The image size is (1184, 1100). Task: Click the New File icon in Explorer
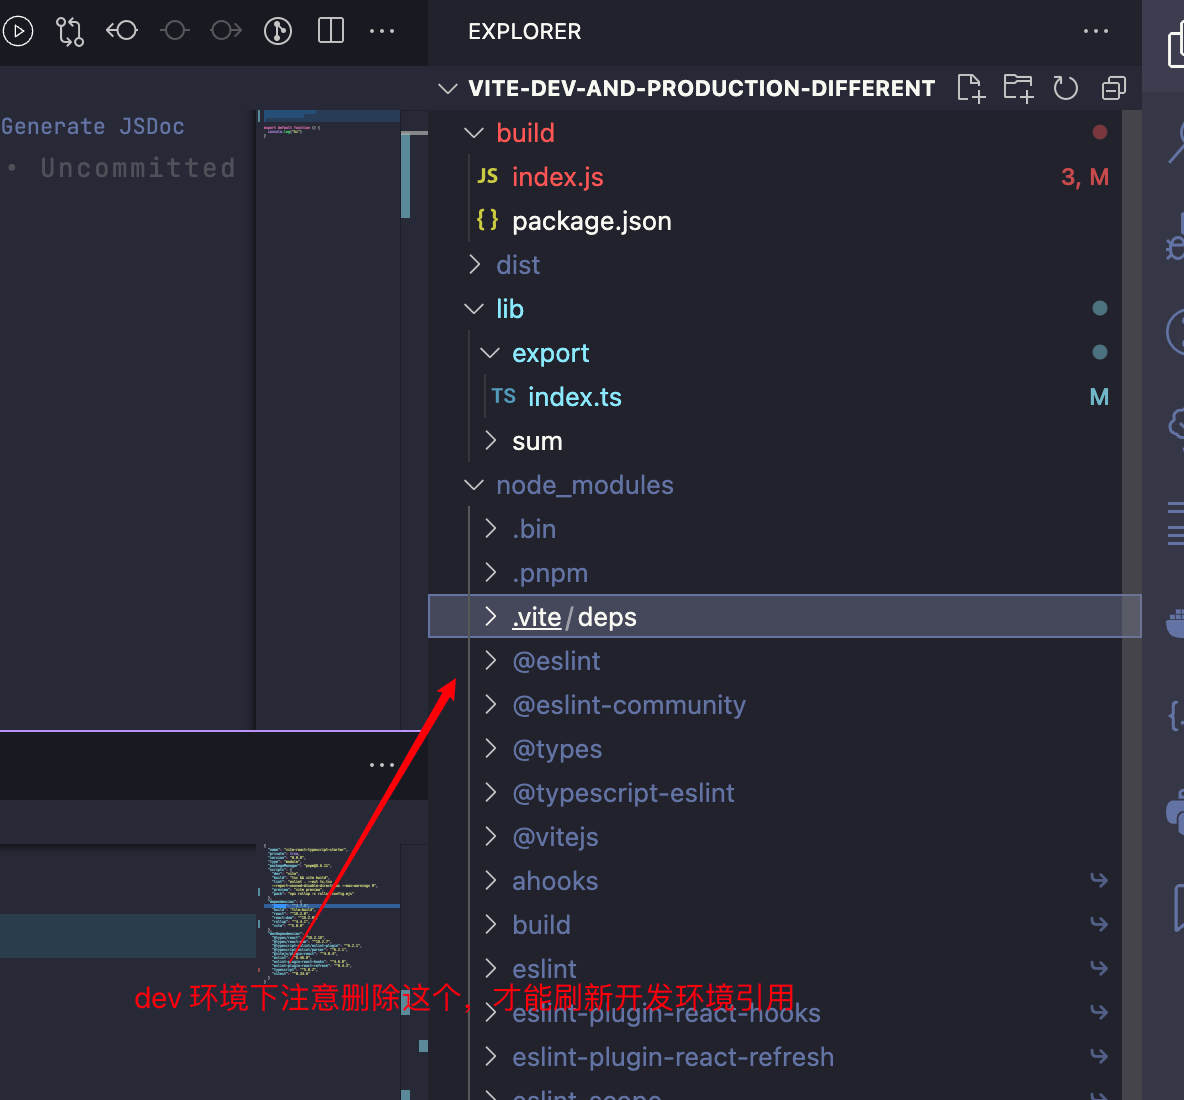pyautogui.click(x=970, y=88)
